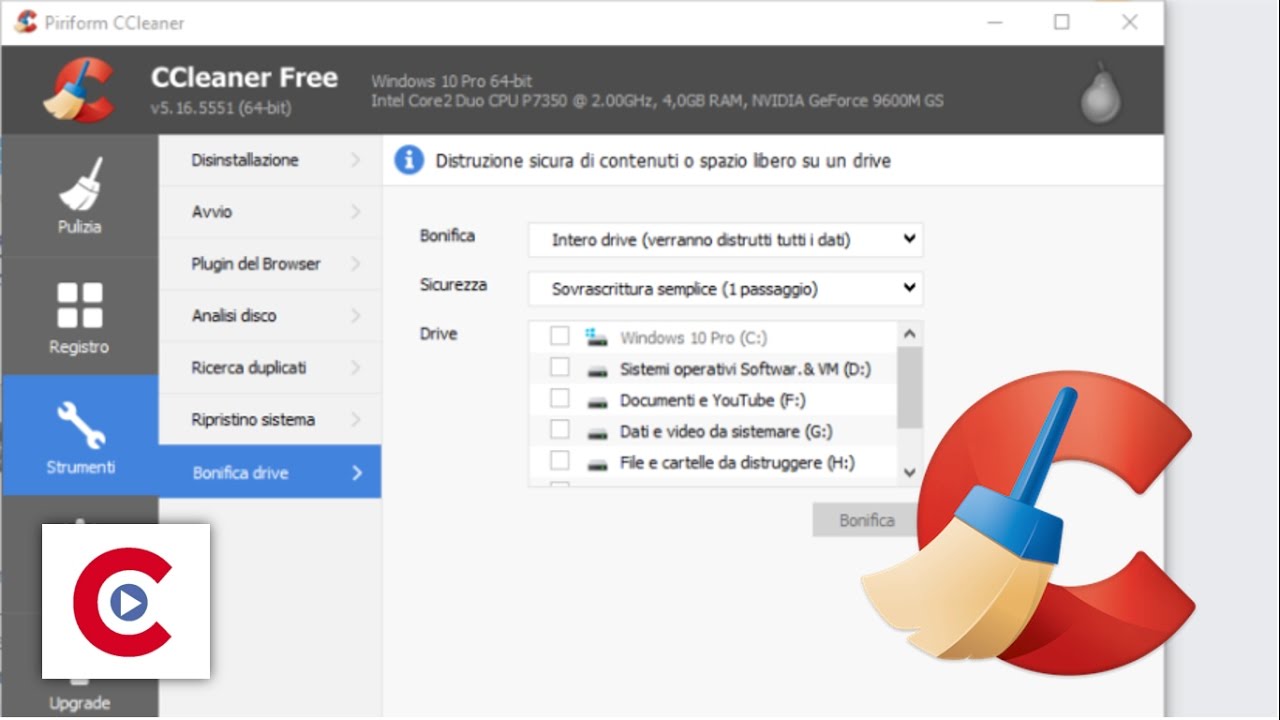Maximize the CCleaner window
This screenshot has width=1280, height=720.
(1062, 22)
